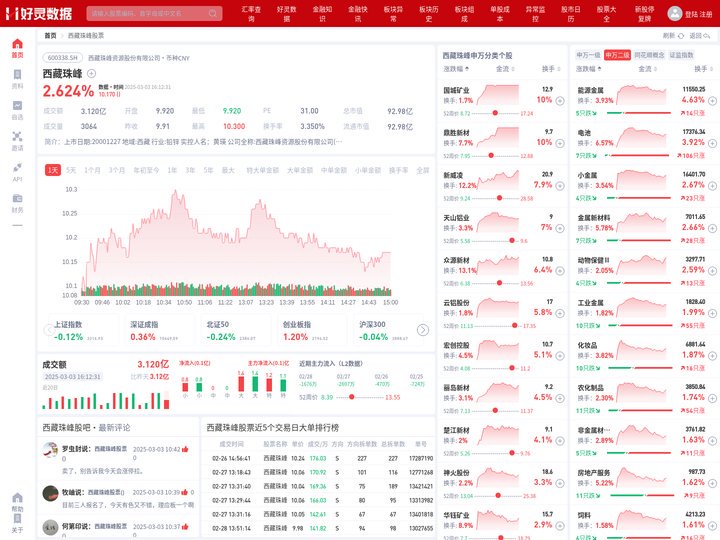Image resolution: width=720 pixels, height=540 pixels.
Task: Select the 1个月 chart range
Action: (x=92, y=170)
